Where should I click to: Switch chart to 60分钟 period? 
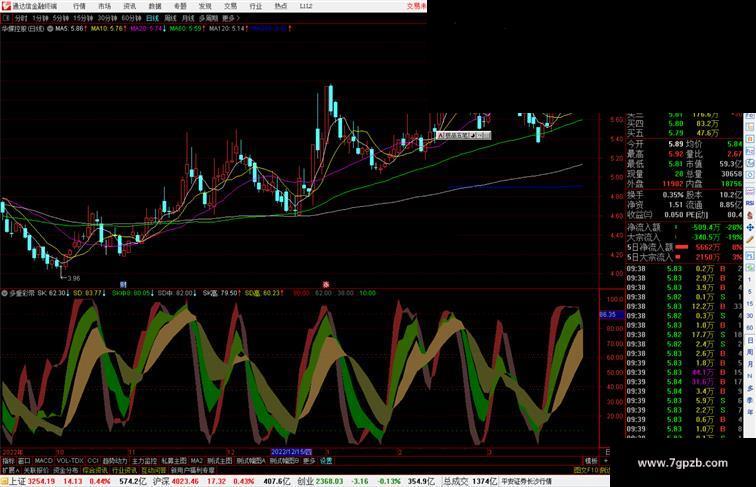(x=131, y=18)
